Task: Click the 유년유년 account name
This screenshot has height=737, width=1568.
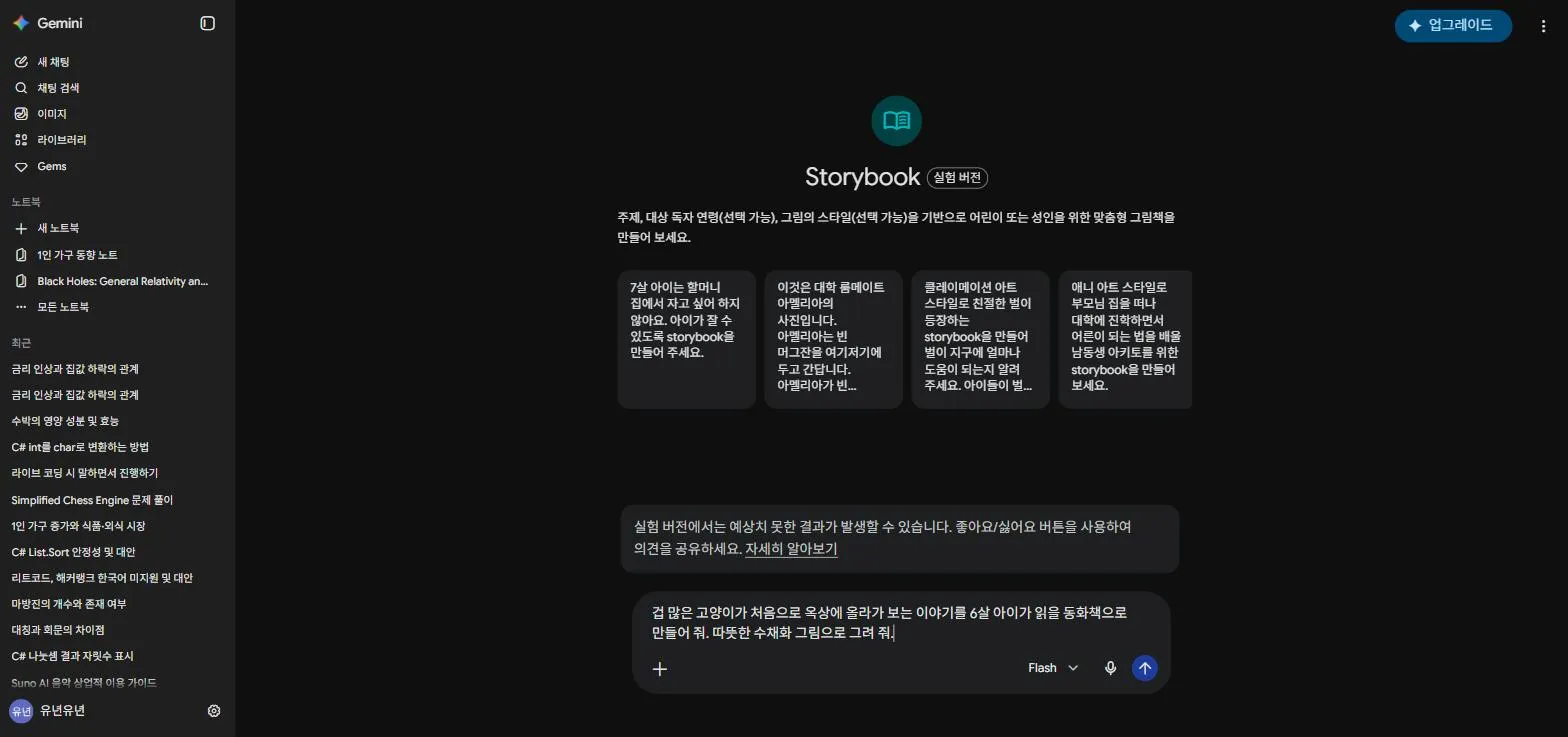Action: click(63, 711)
